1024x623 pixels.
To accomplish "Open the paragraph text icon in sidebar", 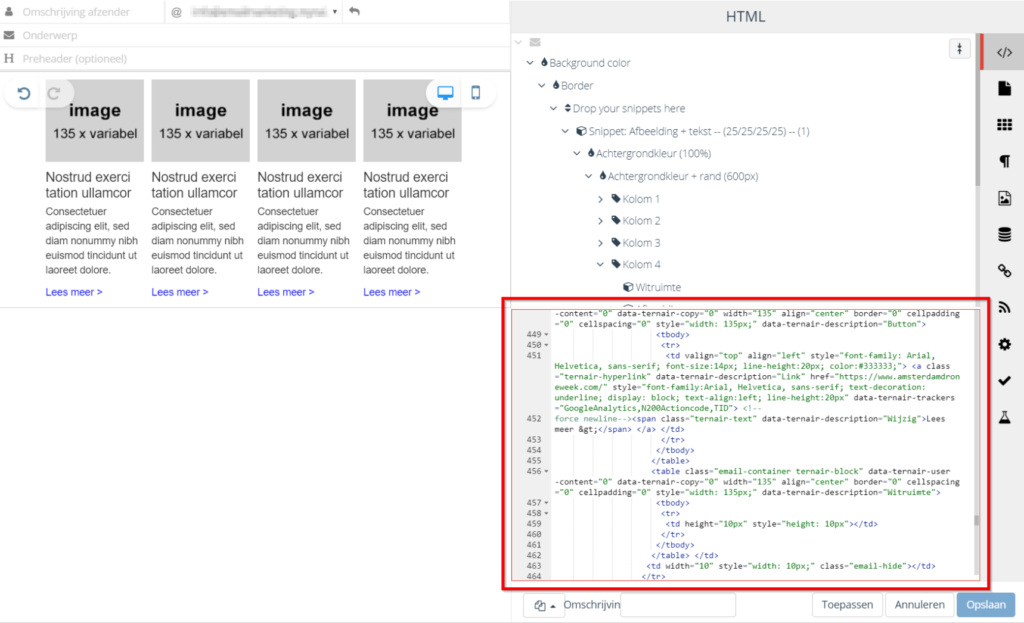I will click(1004, 161).
